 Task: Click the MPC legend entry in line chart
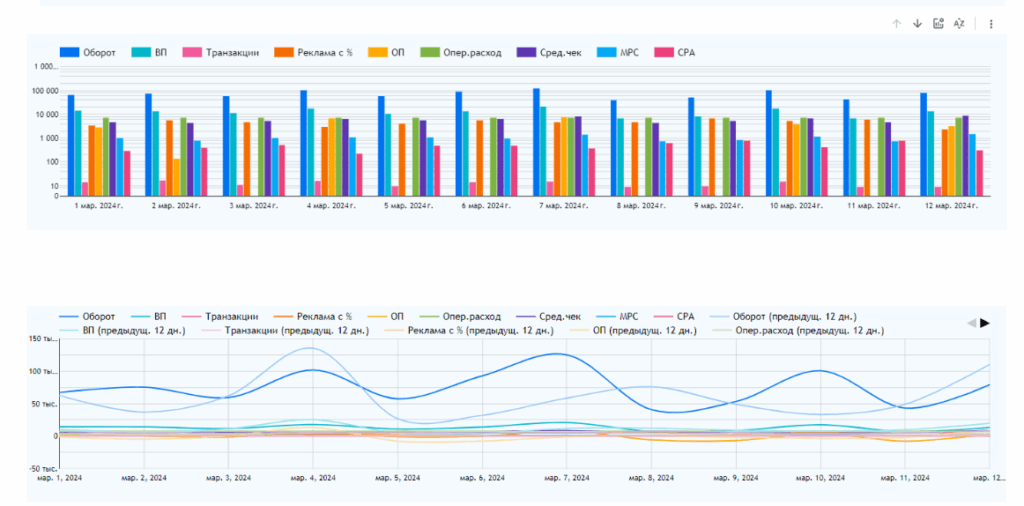[x=629, y=316]
